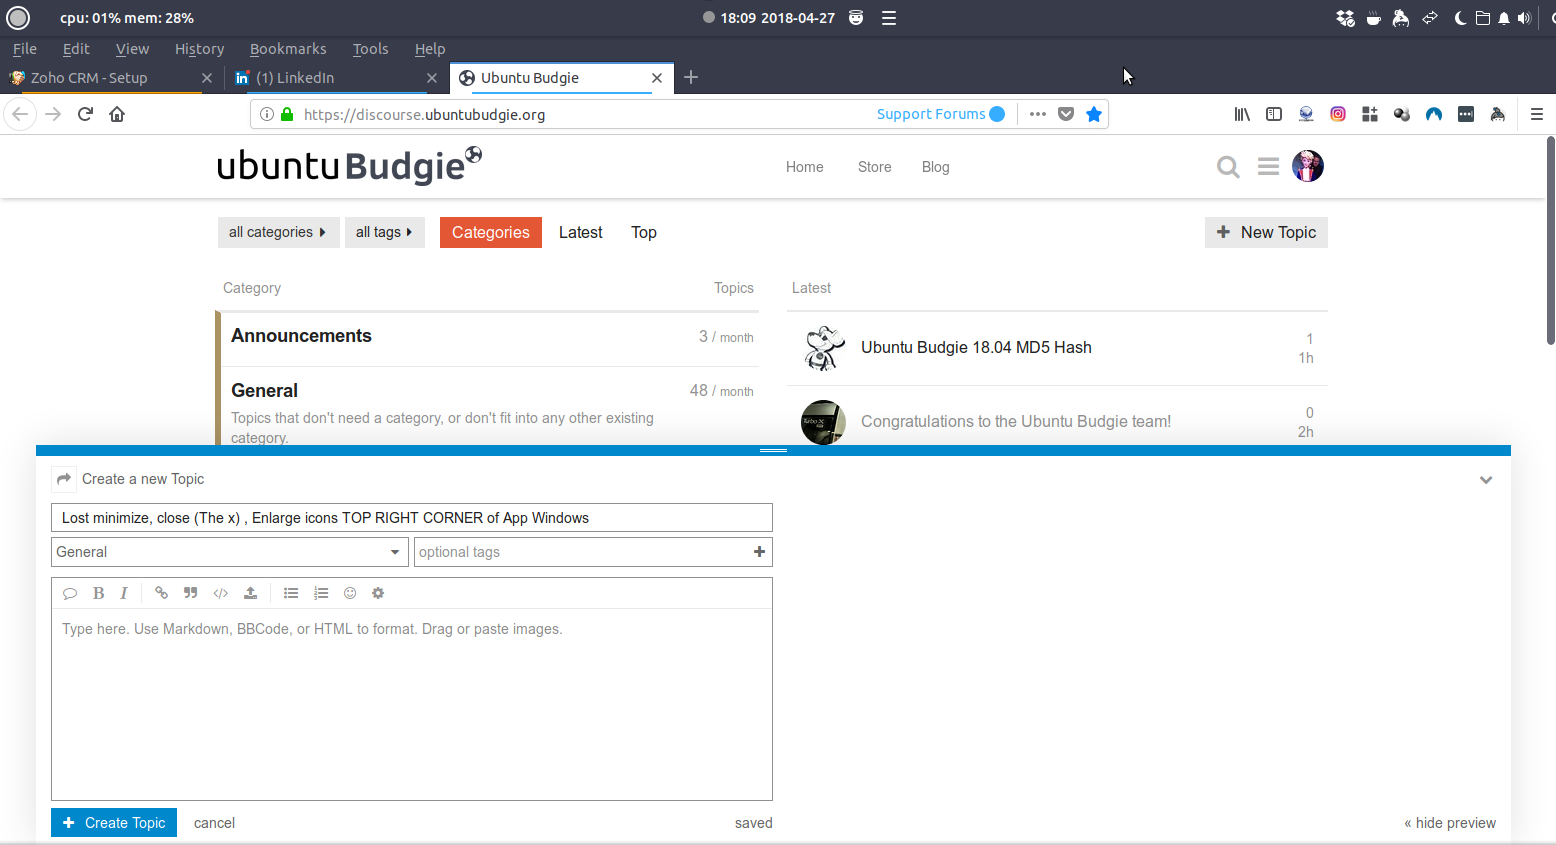Viewport: 1556px width, 845px height.
Task: Click the composer resize grip handle
Action: 773,451
